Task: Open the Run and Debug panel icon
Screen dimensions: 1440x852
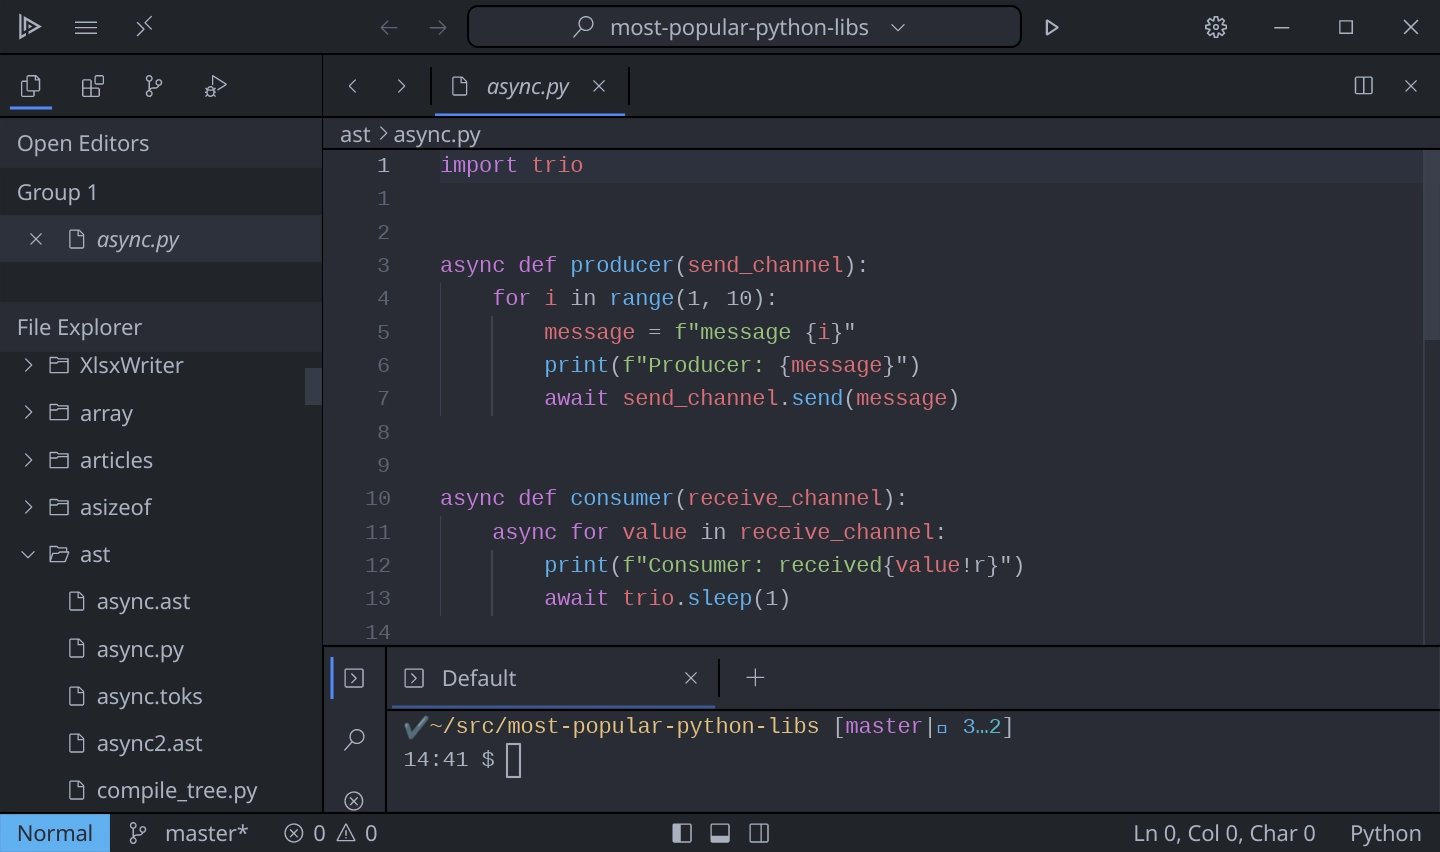Action: coord(215,87)
